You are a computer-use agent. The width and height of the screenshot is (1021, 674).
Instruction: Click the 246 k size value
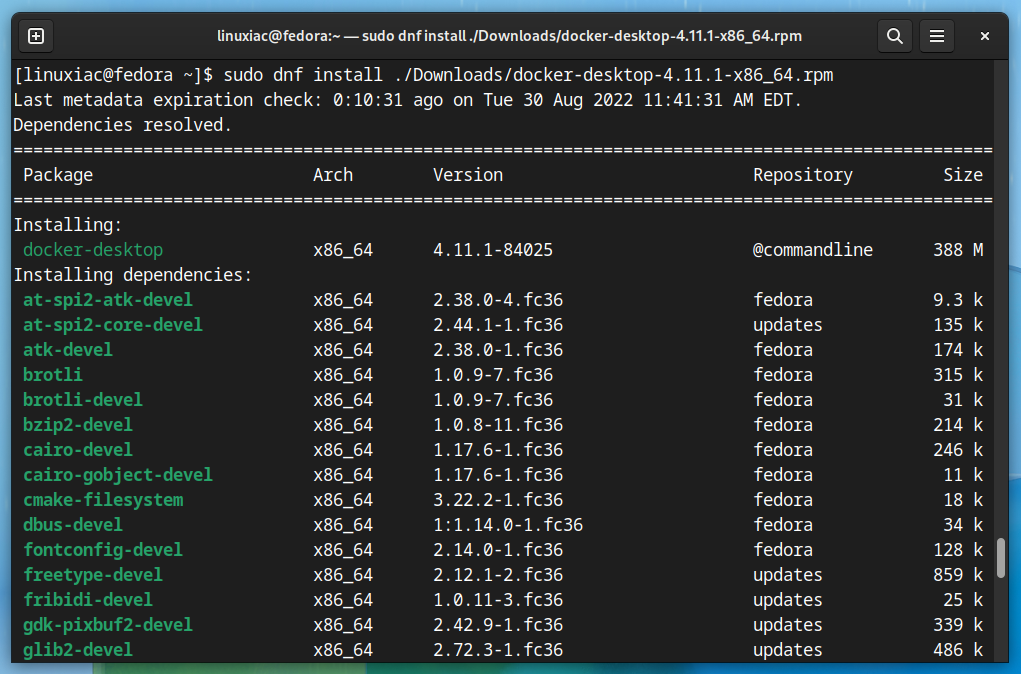[x=958, y=450]
